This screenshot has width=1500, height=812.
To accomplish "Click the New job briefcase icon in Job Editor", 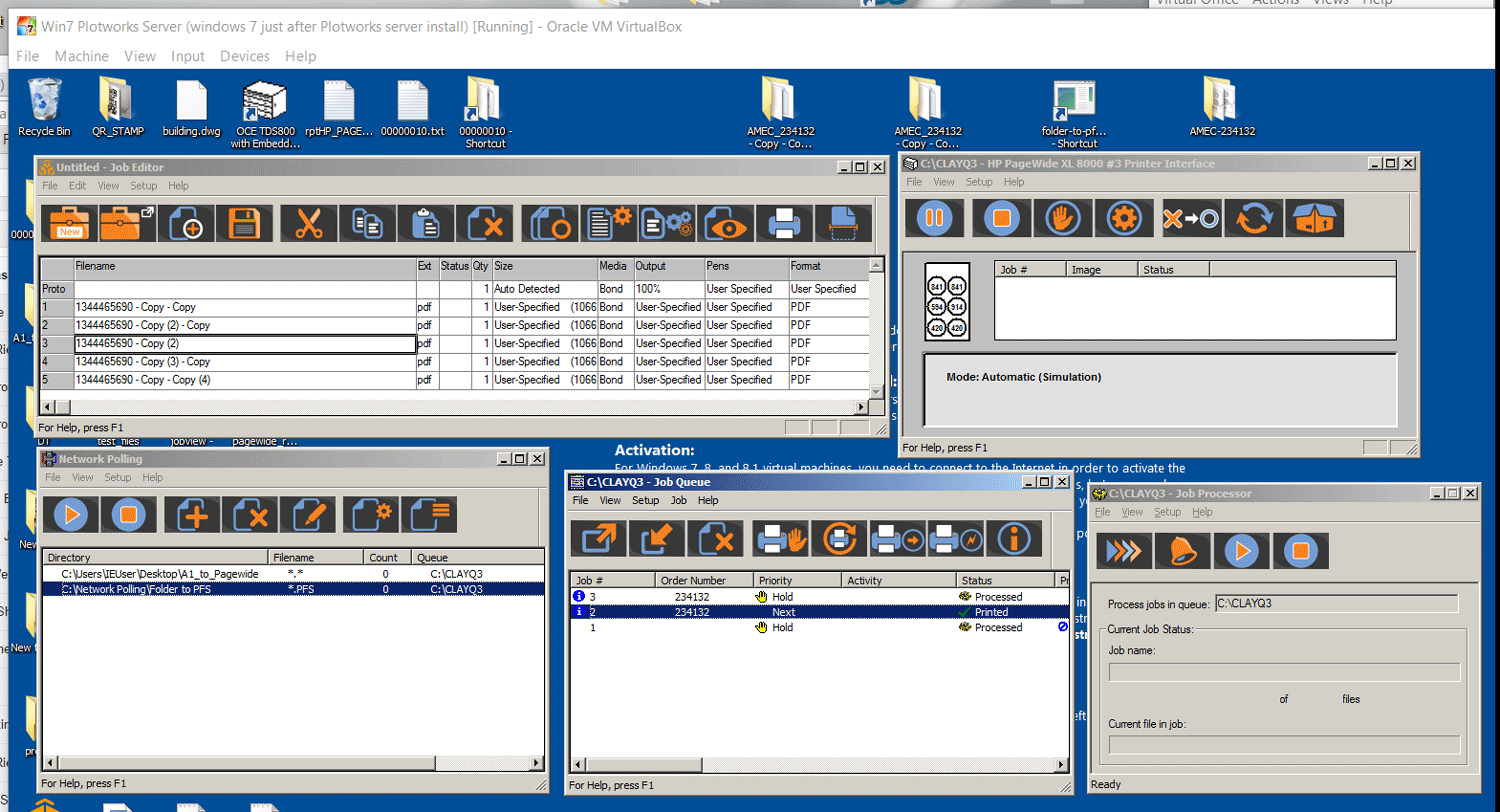I will click(69, 223).
